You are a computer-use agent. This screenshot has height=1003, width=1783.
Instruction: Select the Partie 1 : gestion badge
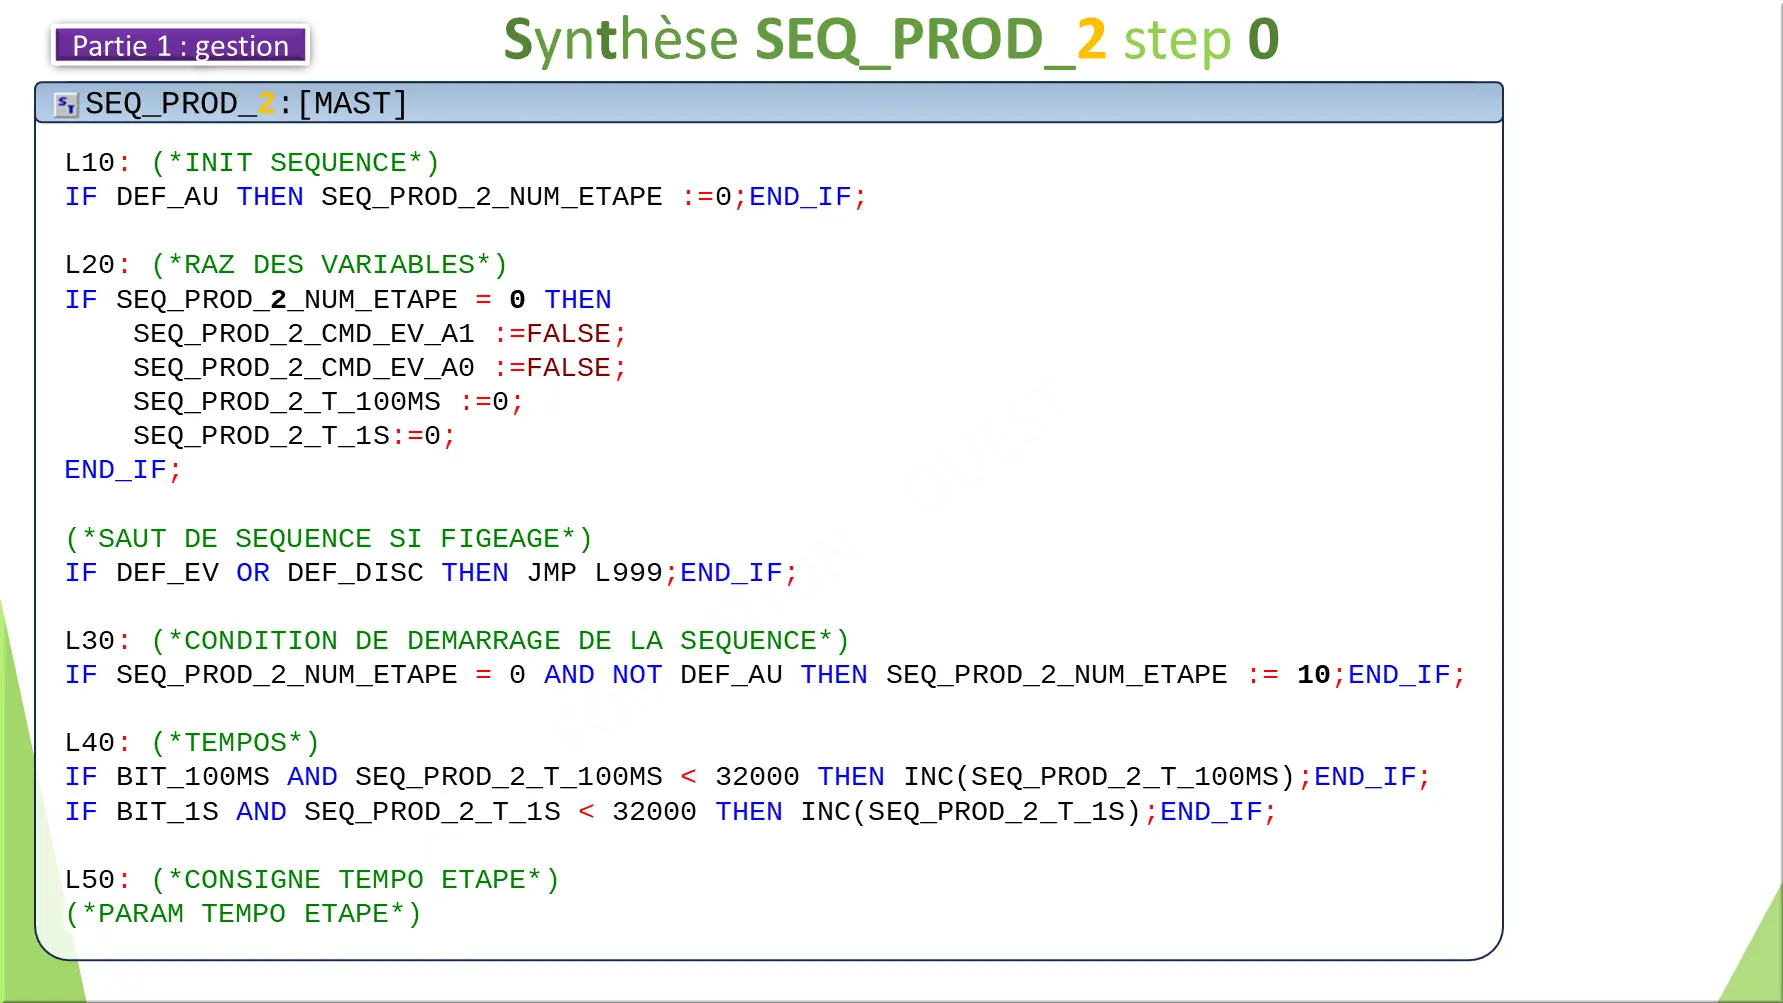click(x=180, y=45)
